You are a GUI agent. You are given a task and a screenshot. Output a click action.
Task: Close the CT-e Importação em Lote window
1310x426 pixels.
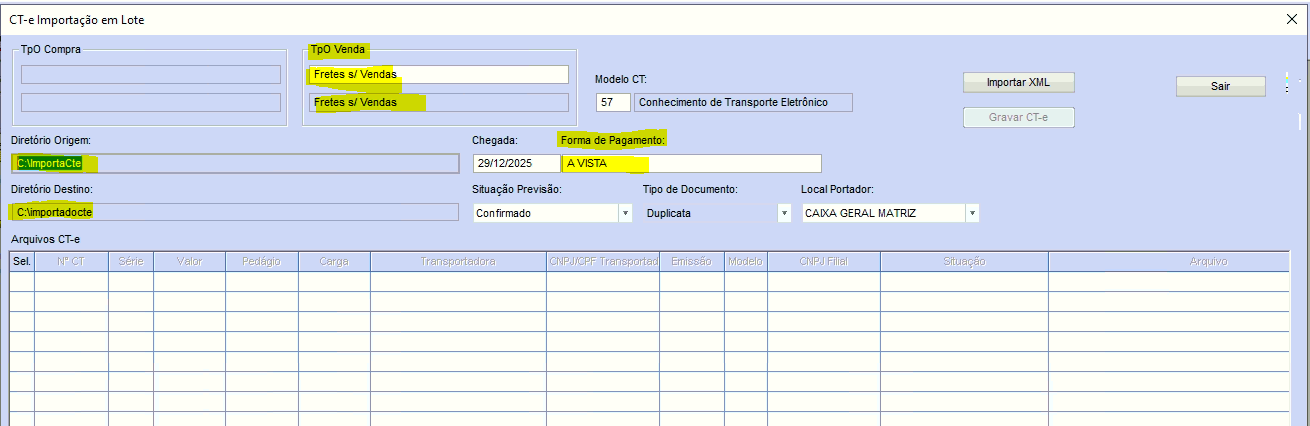point(1291,19)
